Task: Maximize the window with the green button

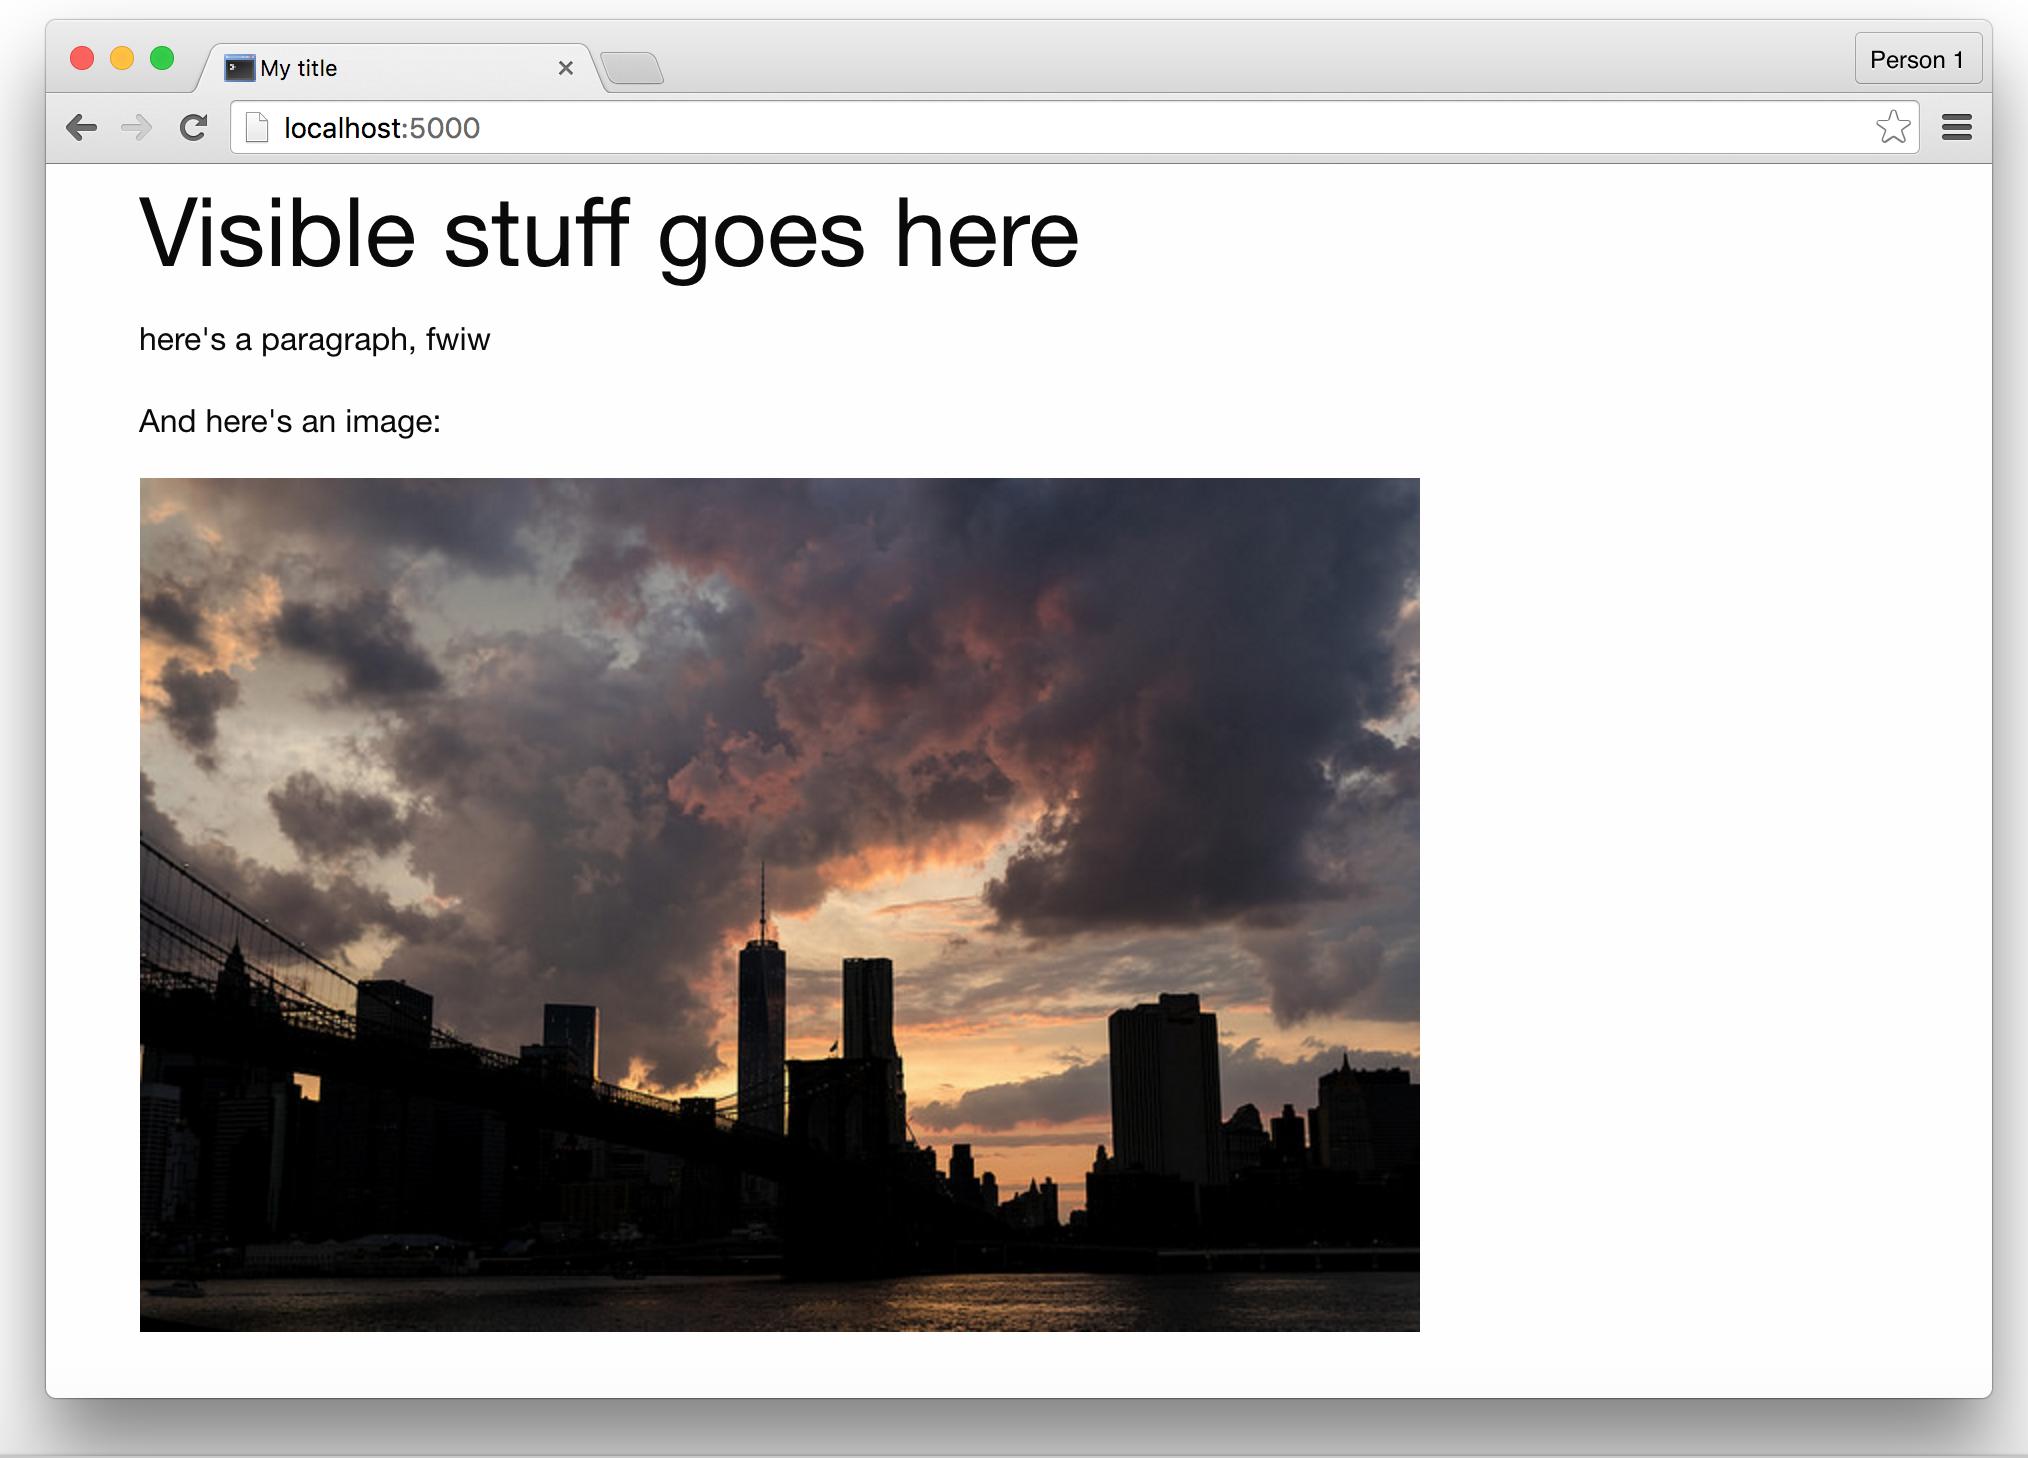Action: point(162,59)
